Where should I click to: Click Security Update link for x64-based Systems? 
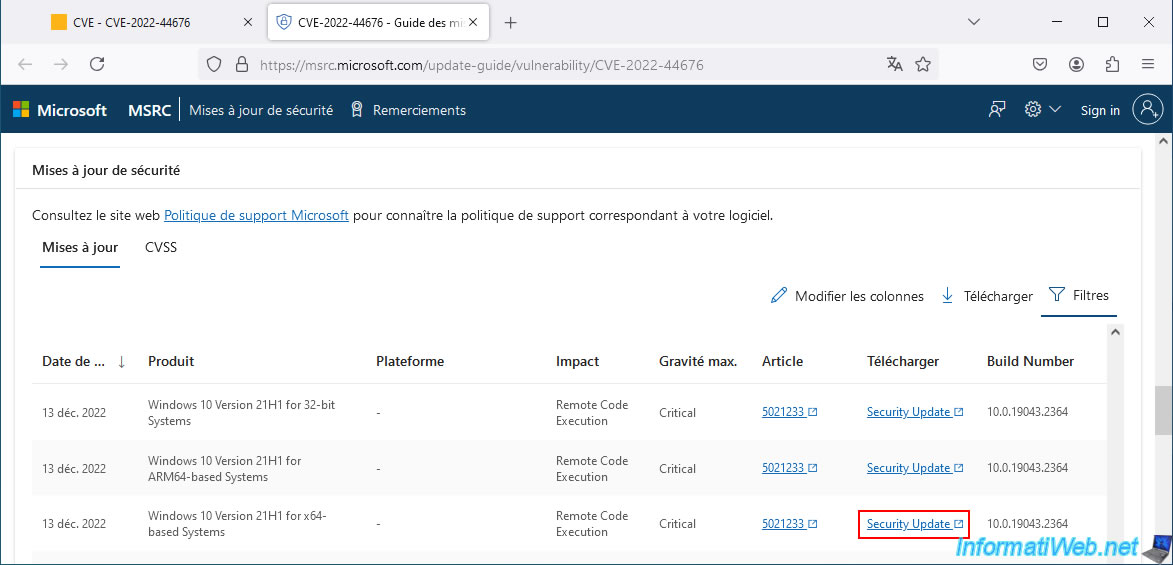point(909,524)
